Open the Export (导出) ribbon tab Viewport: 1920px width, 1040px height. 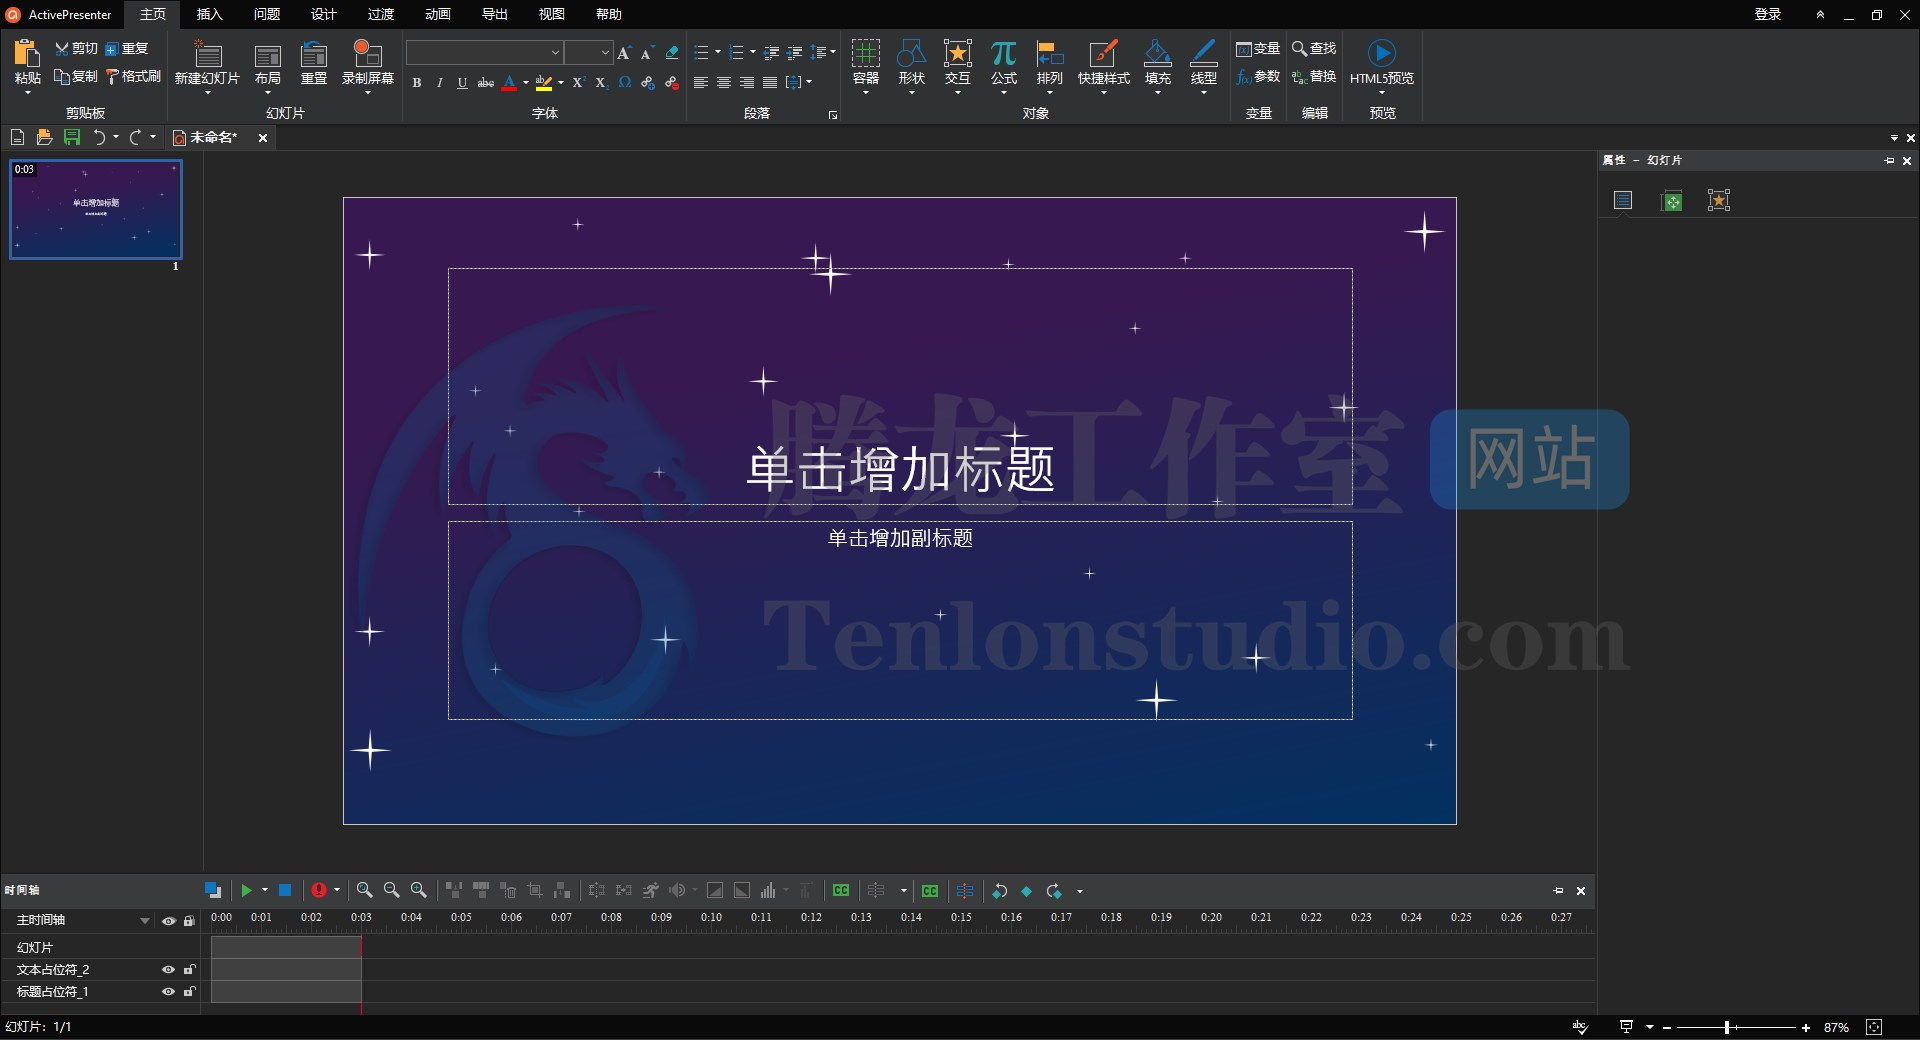(494, 14)
